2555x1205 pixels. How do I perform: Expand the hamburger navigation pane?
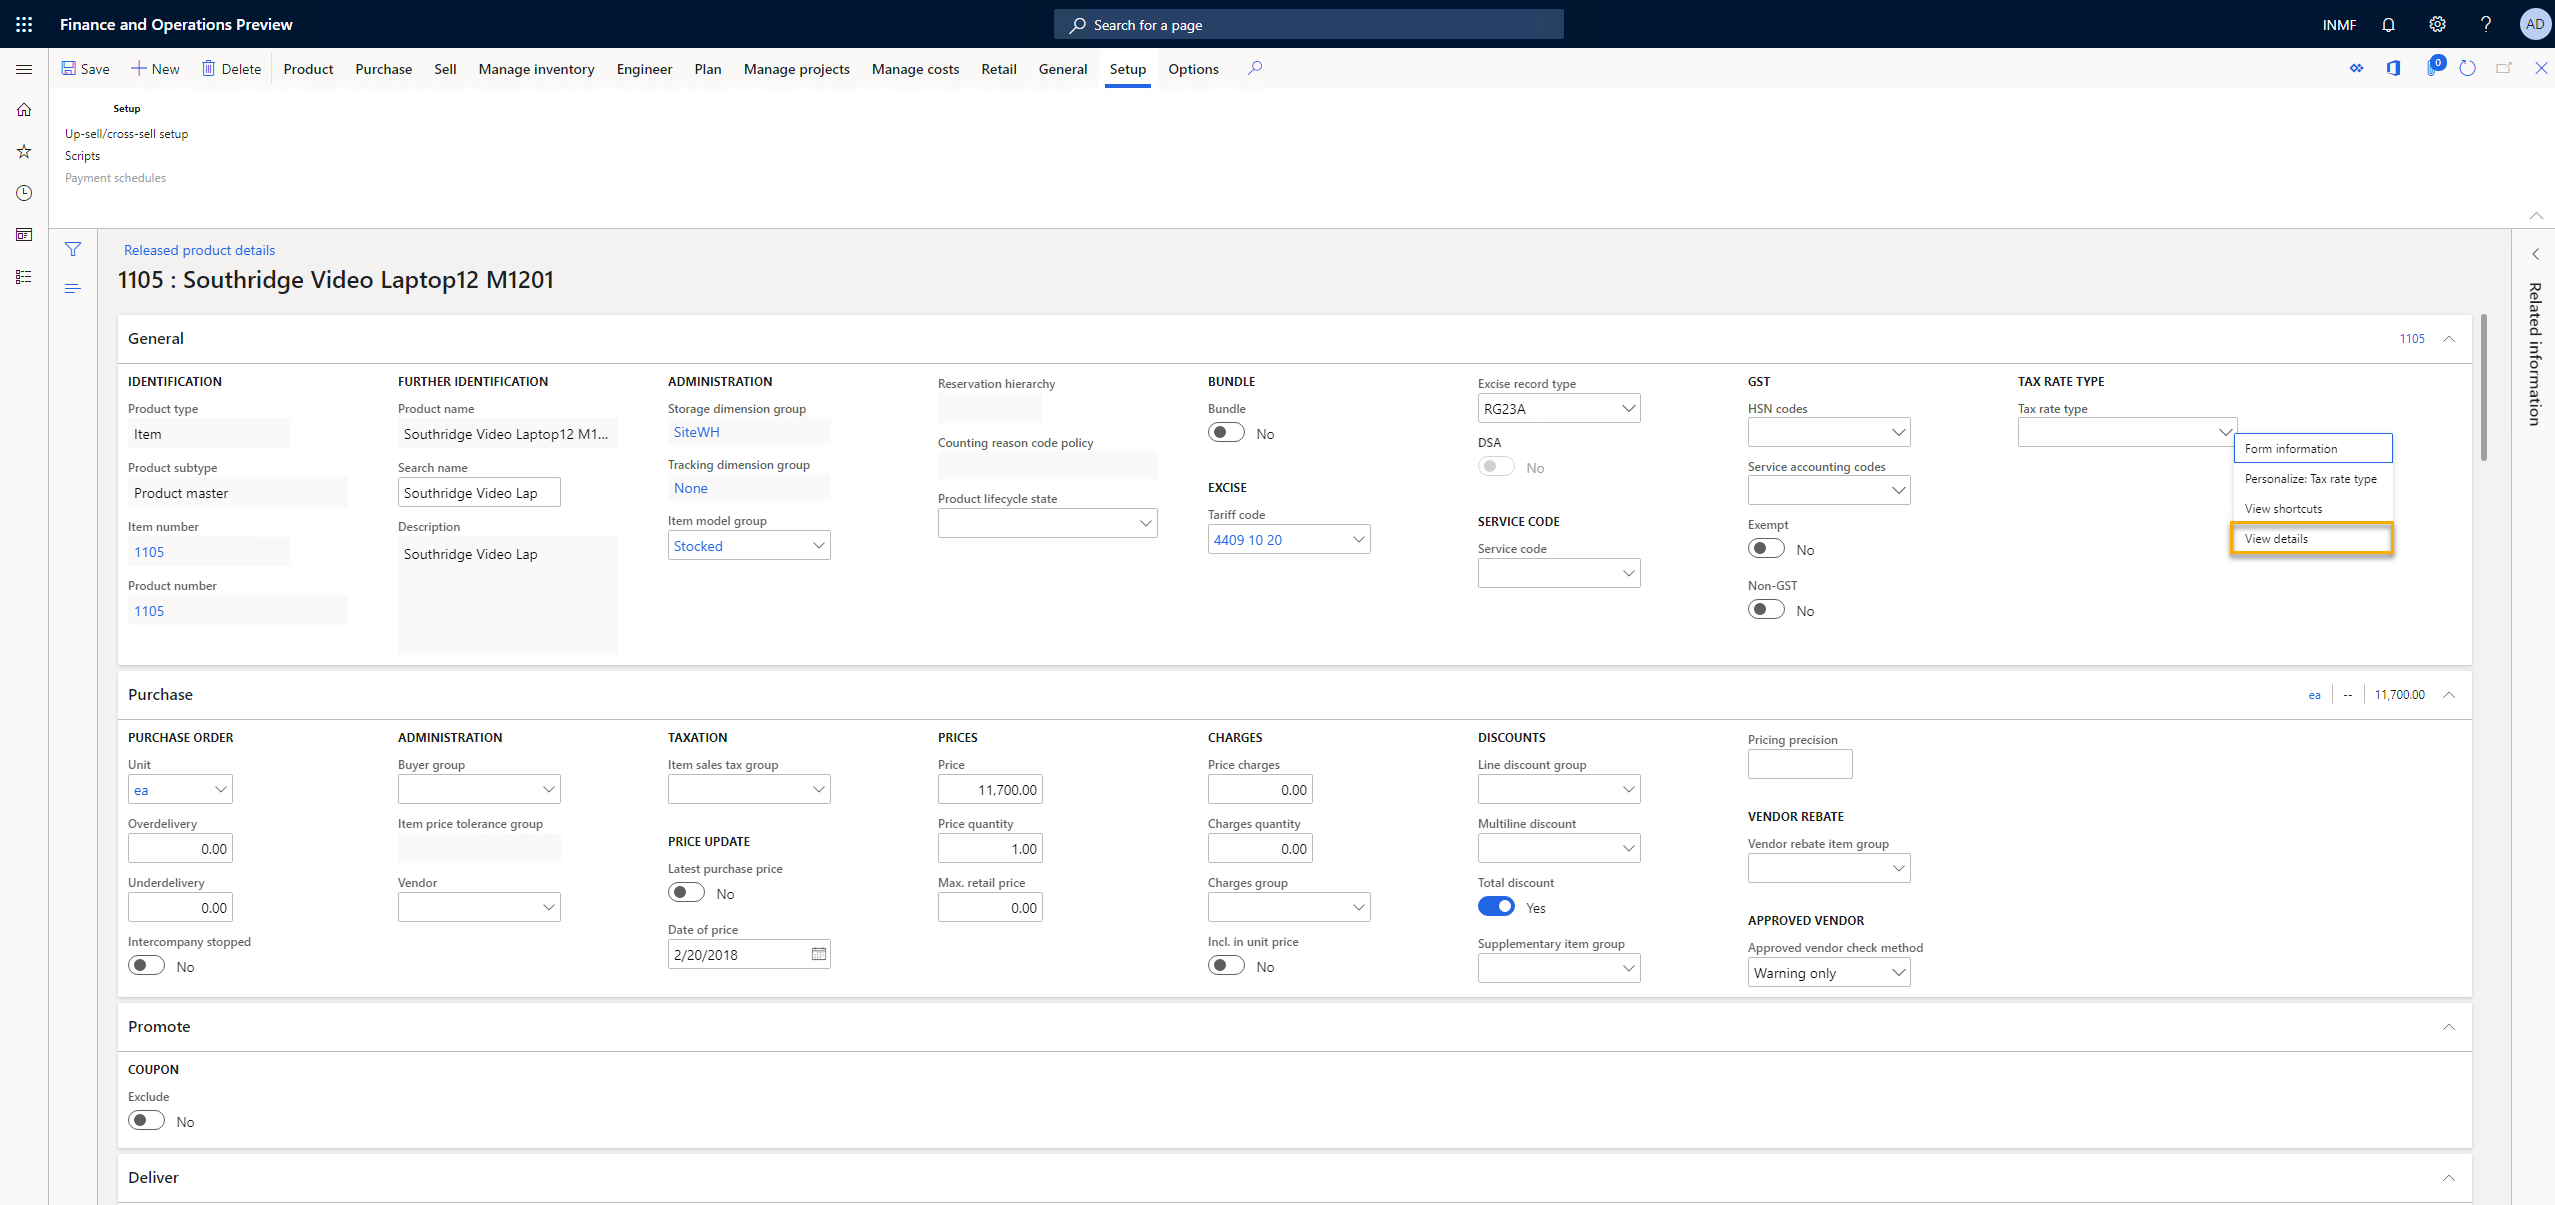coord(24,69)
